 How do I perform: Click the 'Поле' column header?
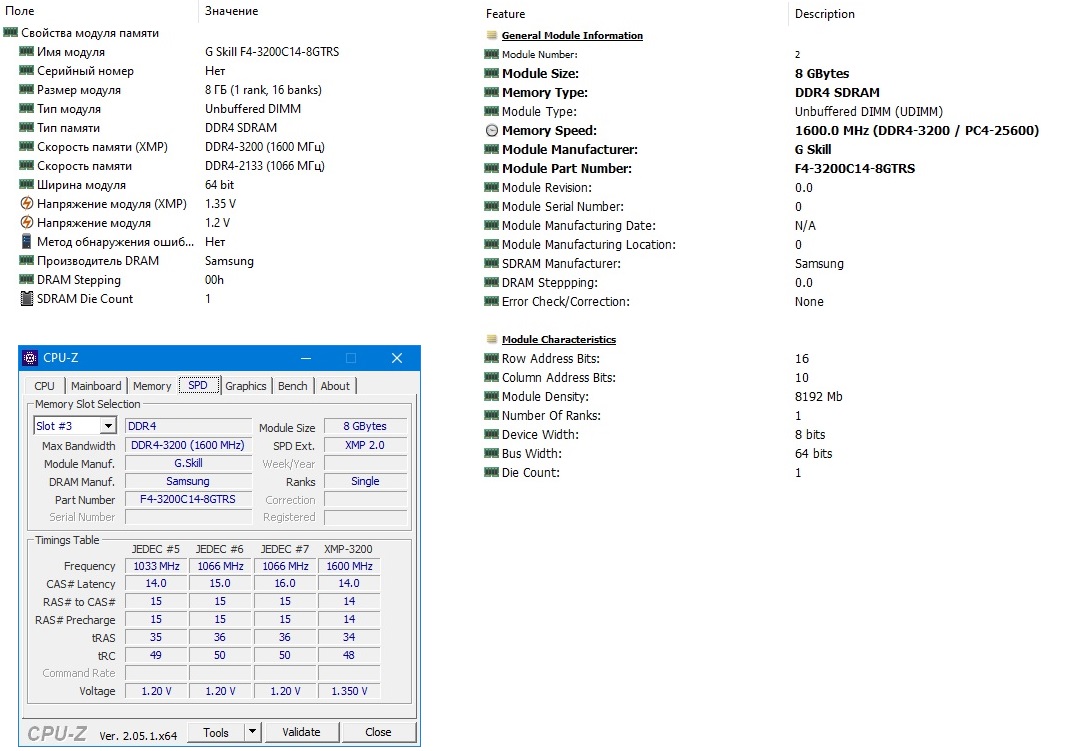(x=19, y=11)
